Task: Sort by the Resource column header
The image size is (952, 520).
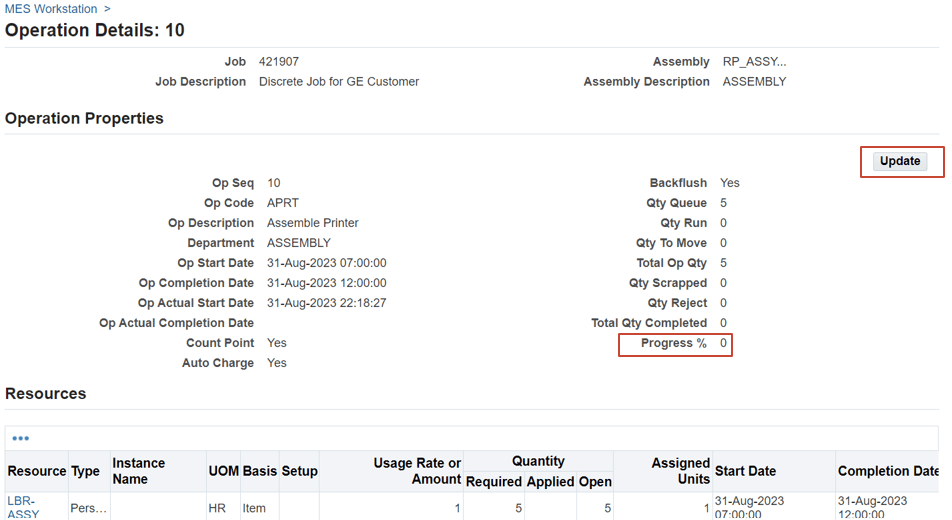Action: point(36,471)
